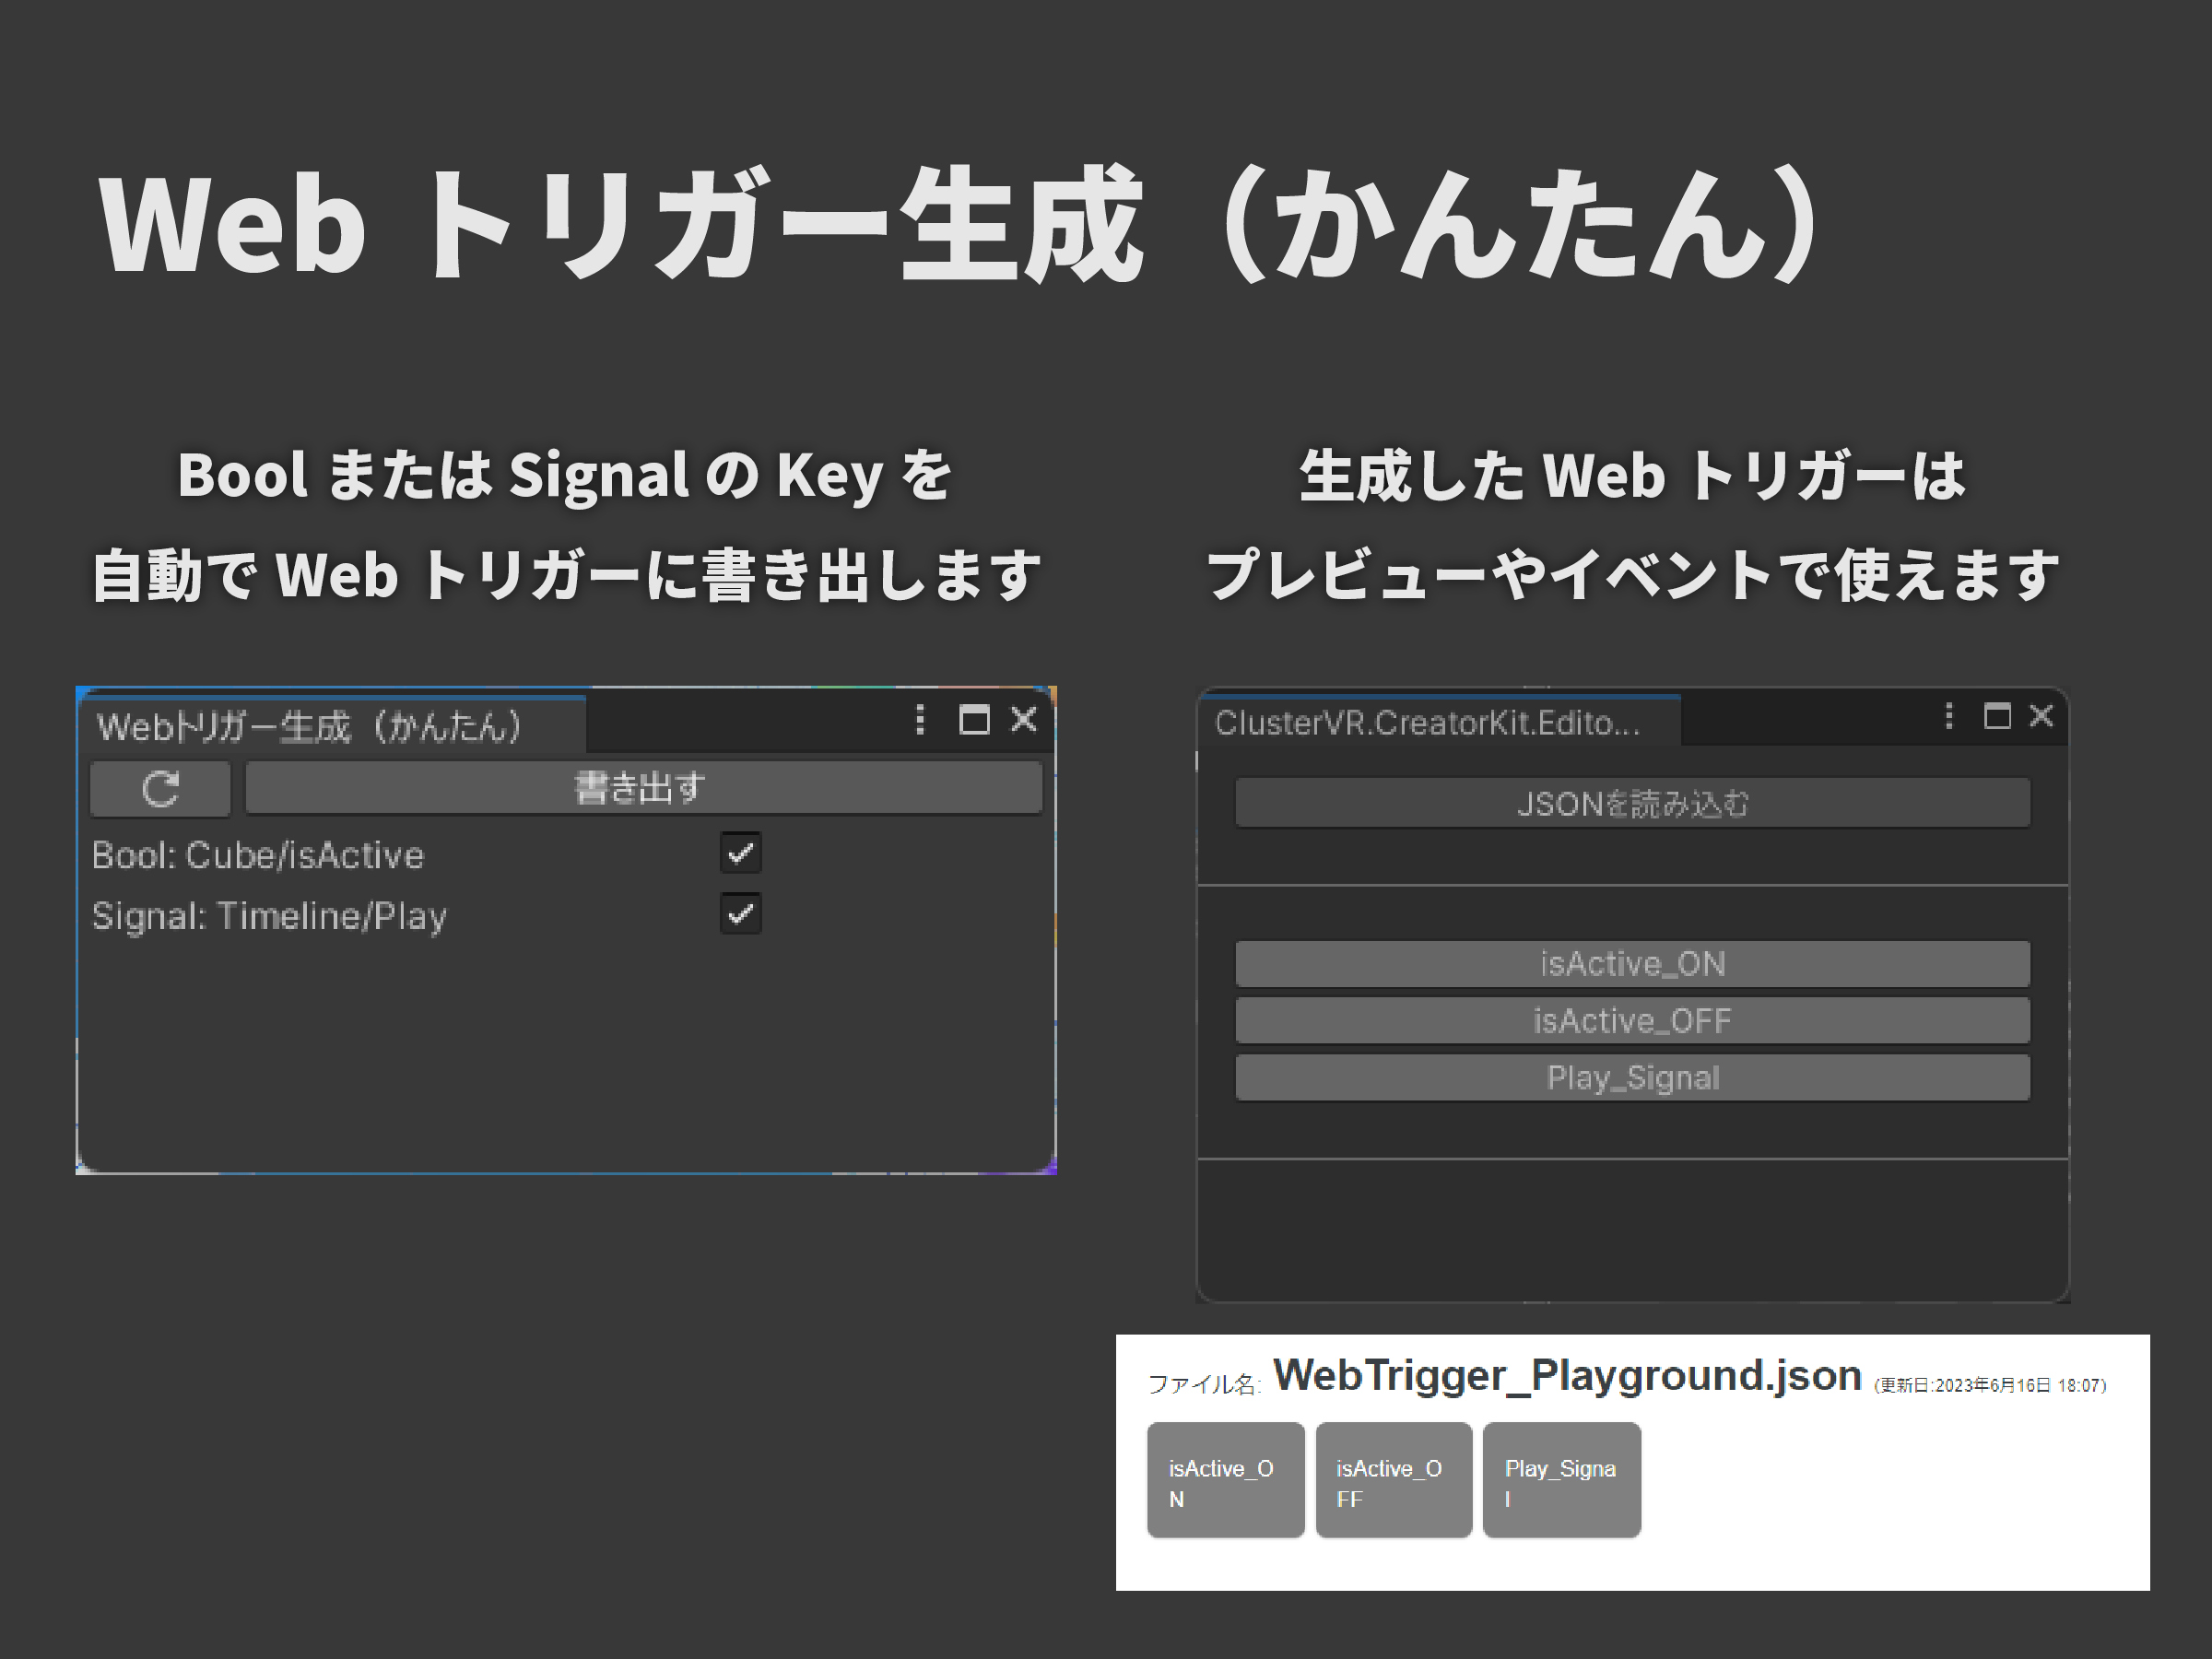The image size is (2212, 1659).
Task: Click the Play_Signal tile in web panel
Action: coord(1561,1481)
